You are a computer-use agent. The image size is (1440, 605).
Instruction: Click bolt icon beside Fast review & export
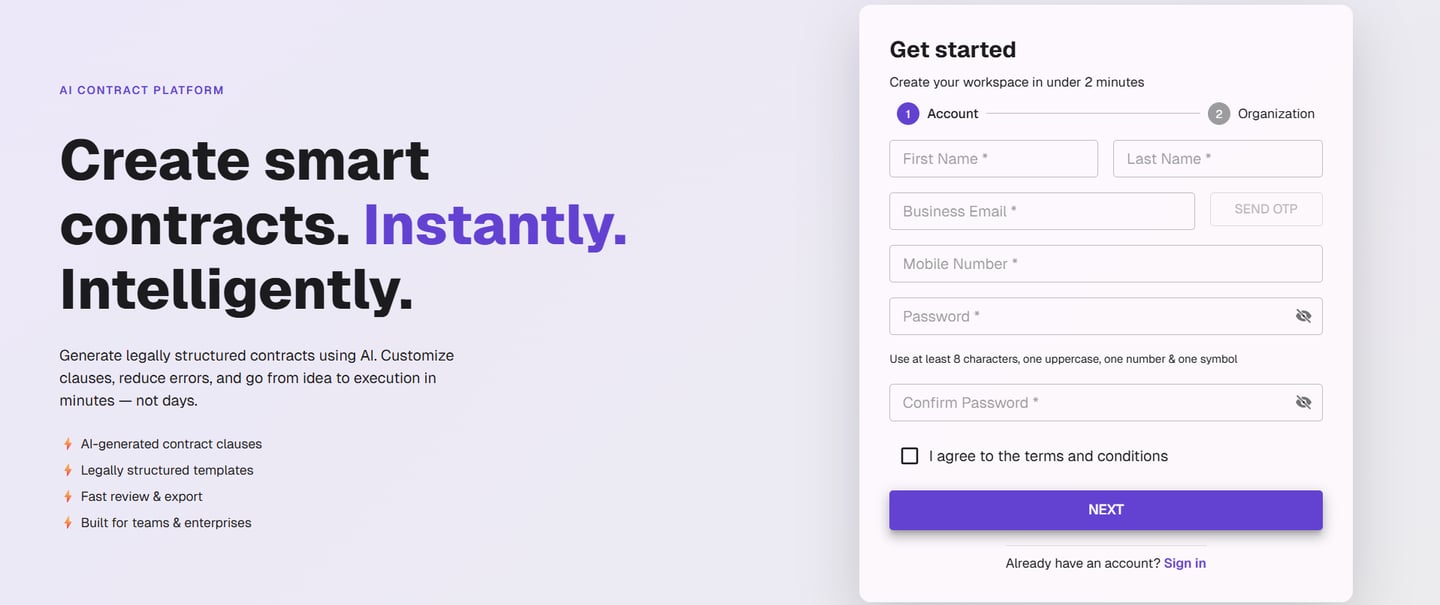(x=68, y=497)
